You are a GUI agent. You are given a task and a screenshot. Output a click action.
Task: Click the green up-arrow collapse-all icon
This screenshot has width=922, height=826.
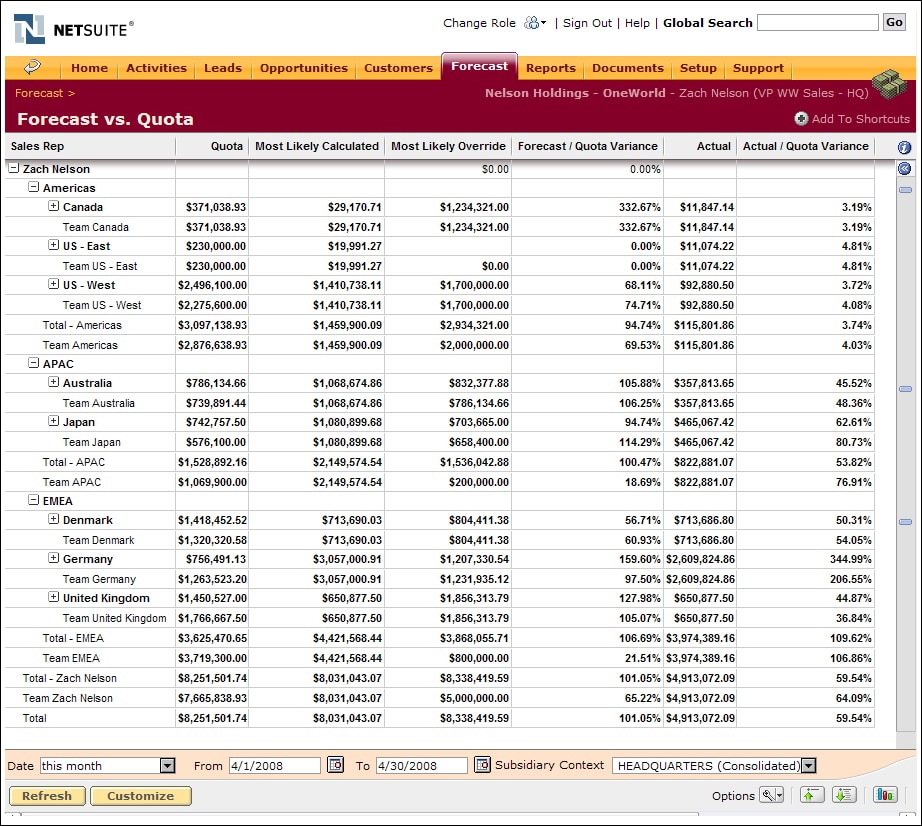(811, 795)
